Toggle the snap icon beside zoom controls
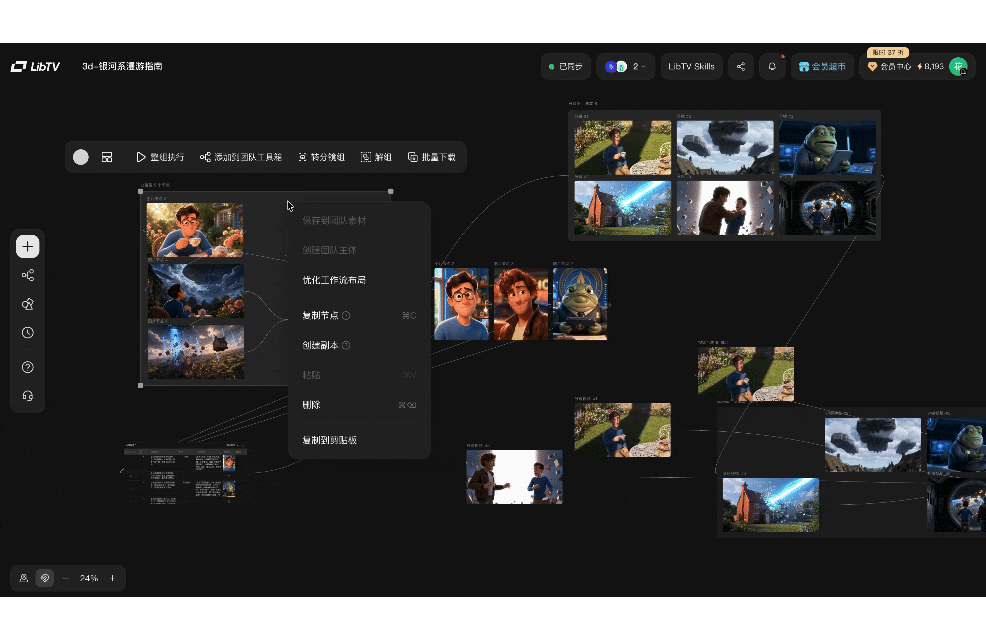The width and height of the screenshot is (986, 640). tap(45, 578)
